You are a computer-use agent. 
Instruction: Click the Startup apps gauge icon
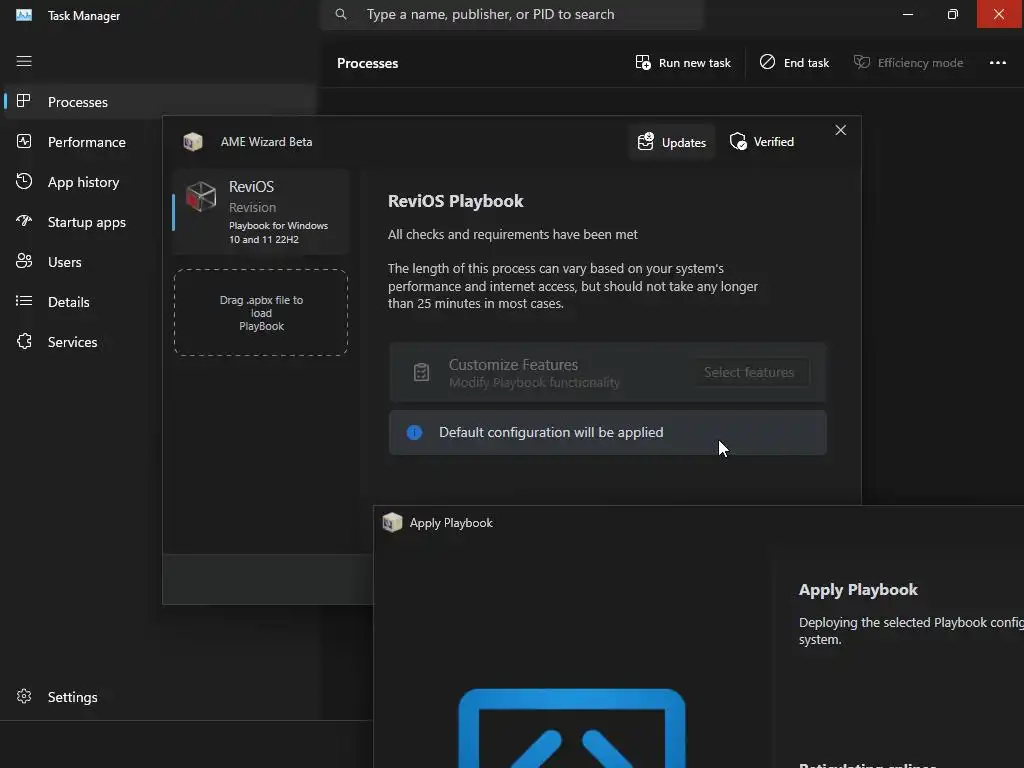click(24, 221)
